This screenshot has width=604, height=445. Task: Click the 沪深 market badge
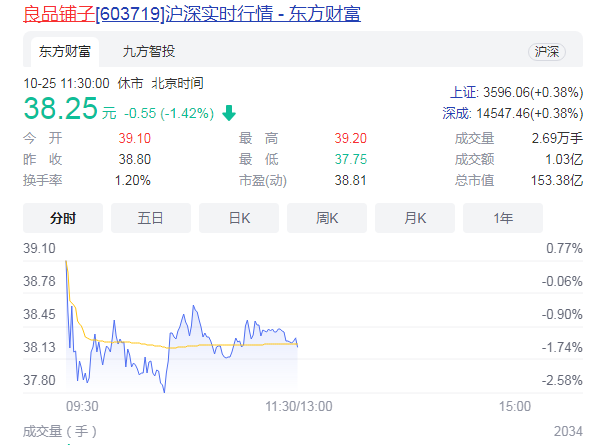tap(547, 52)
